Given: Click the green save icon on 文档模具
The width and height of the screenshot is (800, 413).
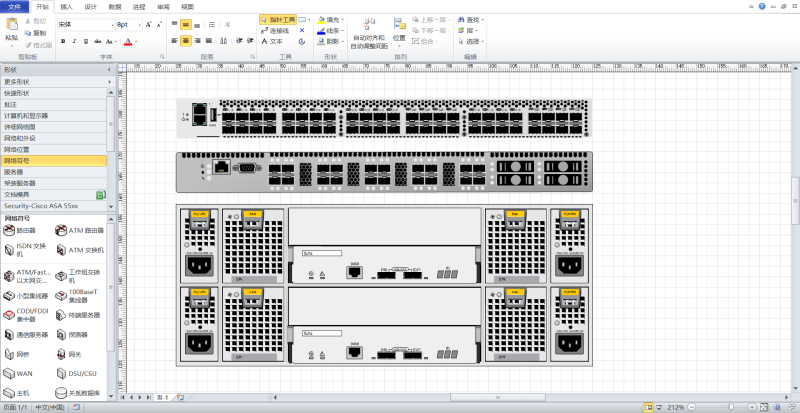Looking at the screenshot, I should pos(100,195).
